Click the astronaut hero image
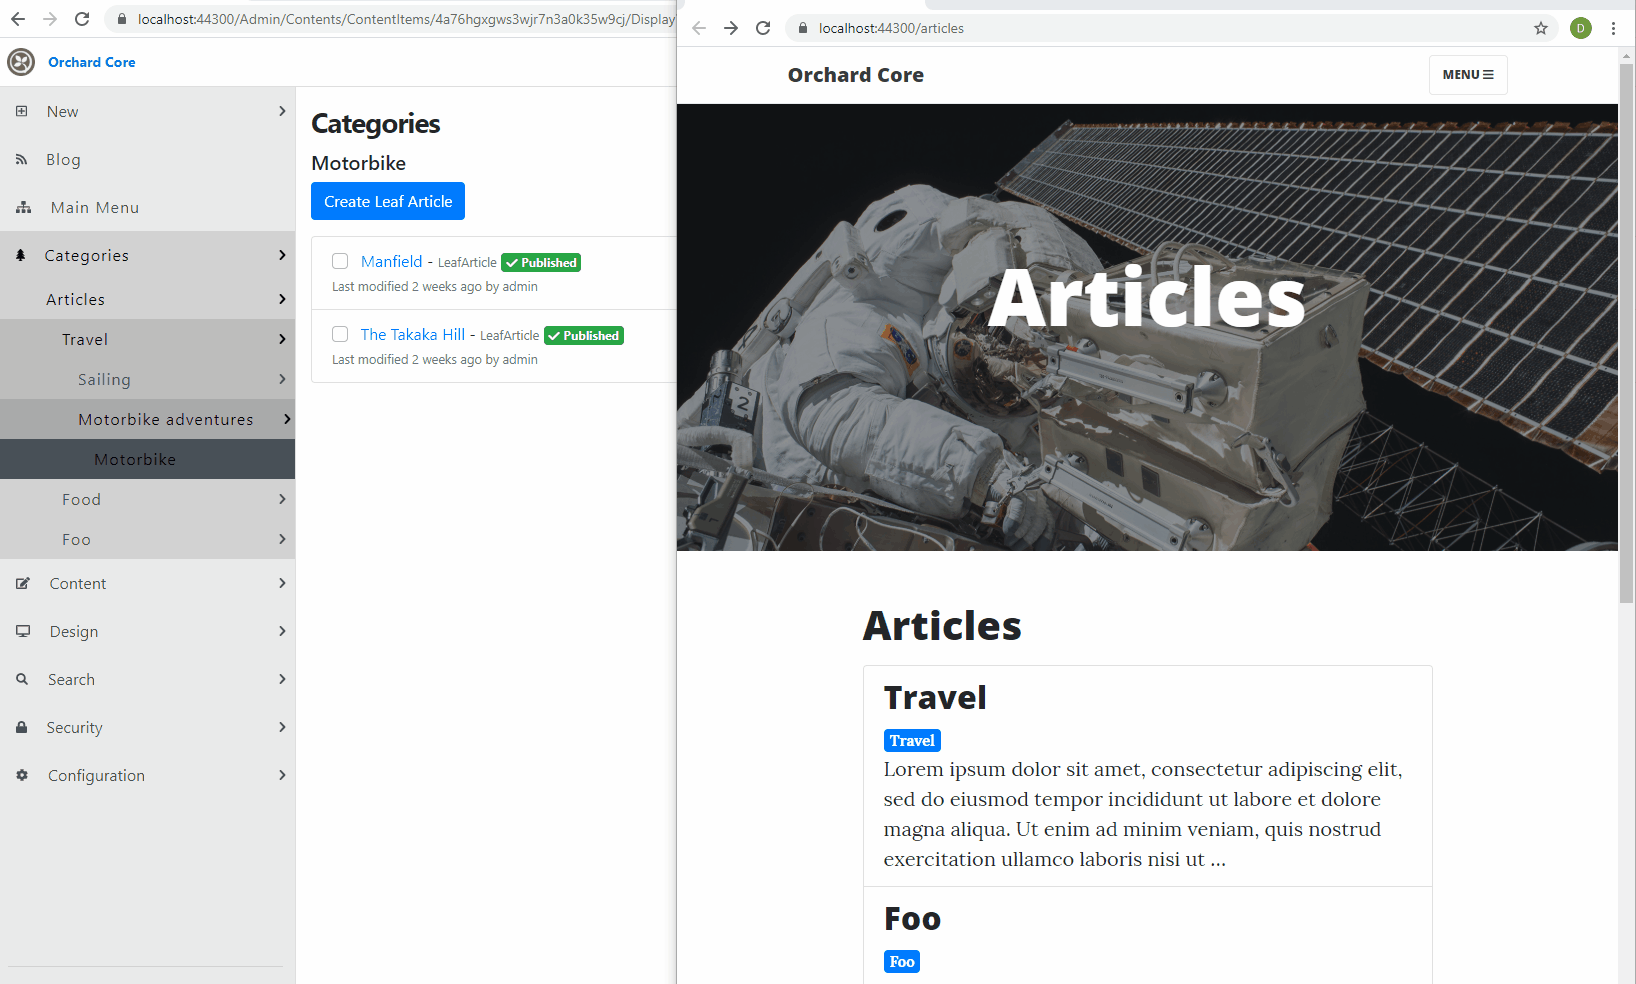1636x984 pixels. [x=1147, y=327]
